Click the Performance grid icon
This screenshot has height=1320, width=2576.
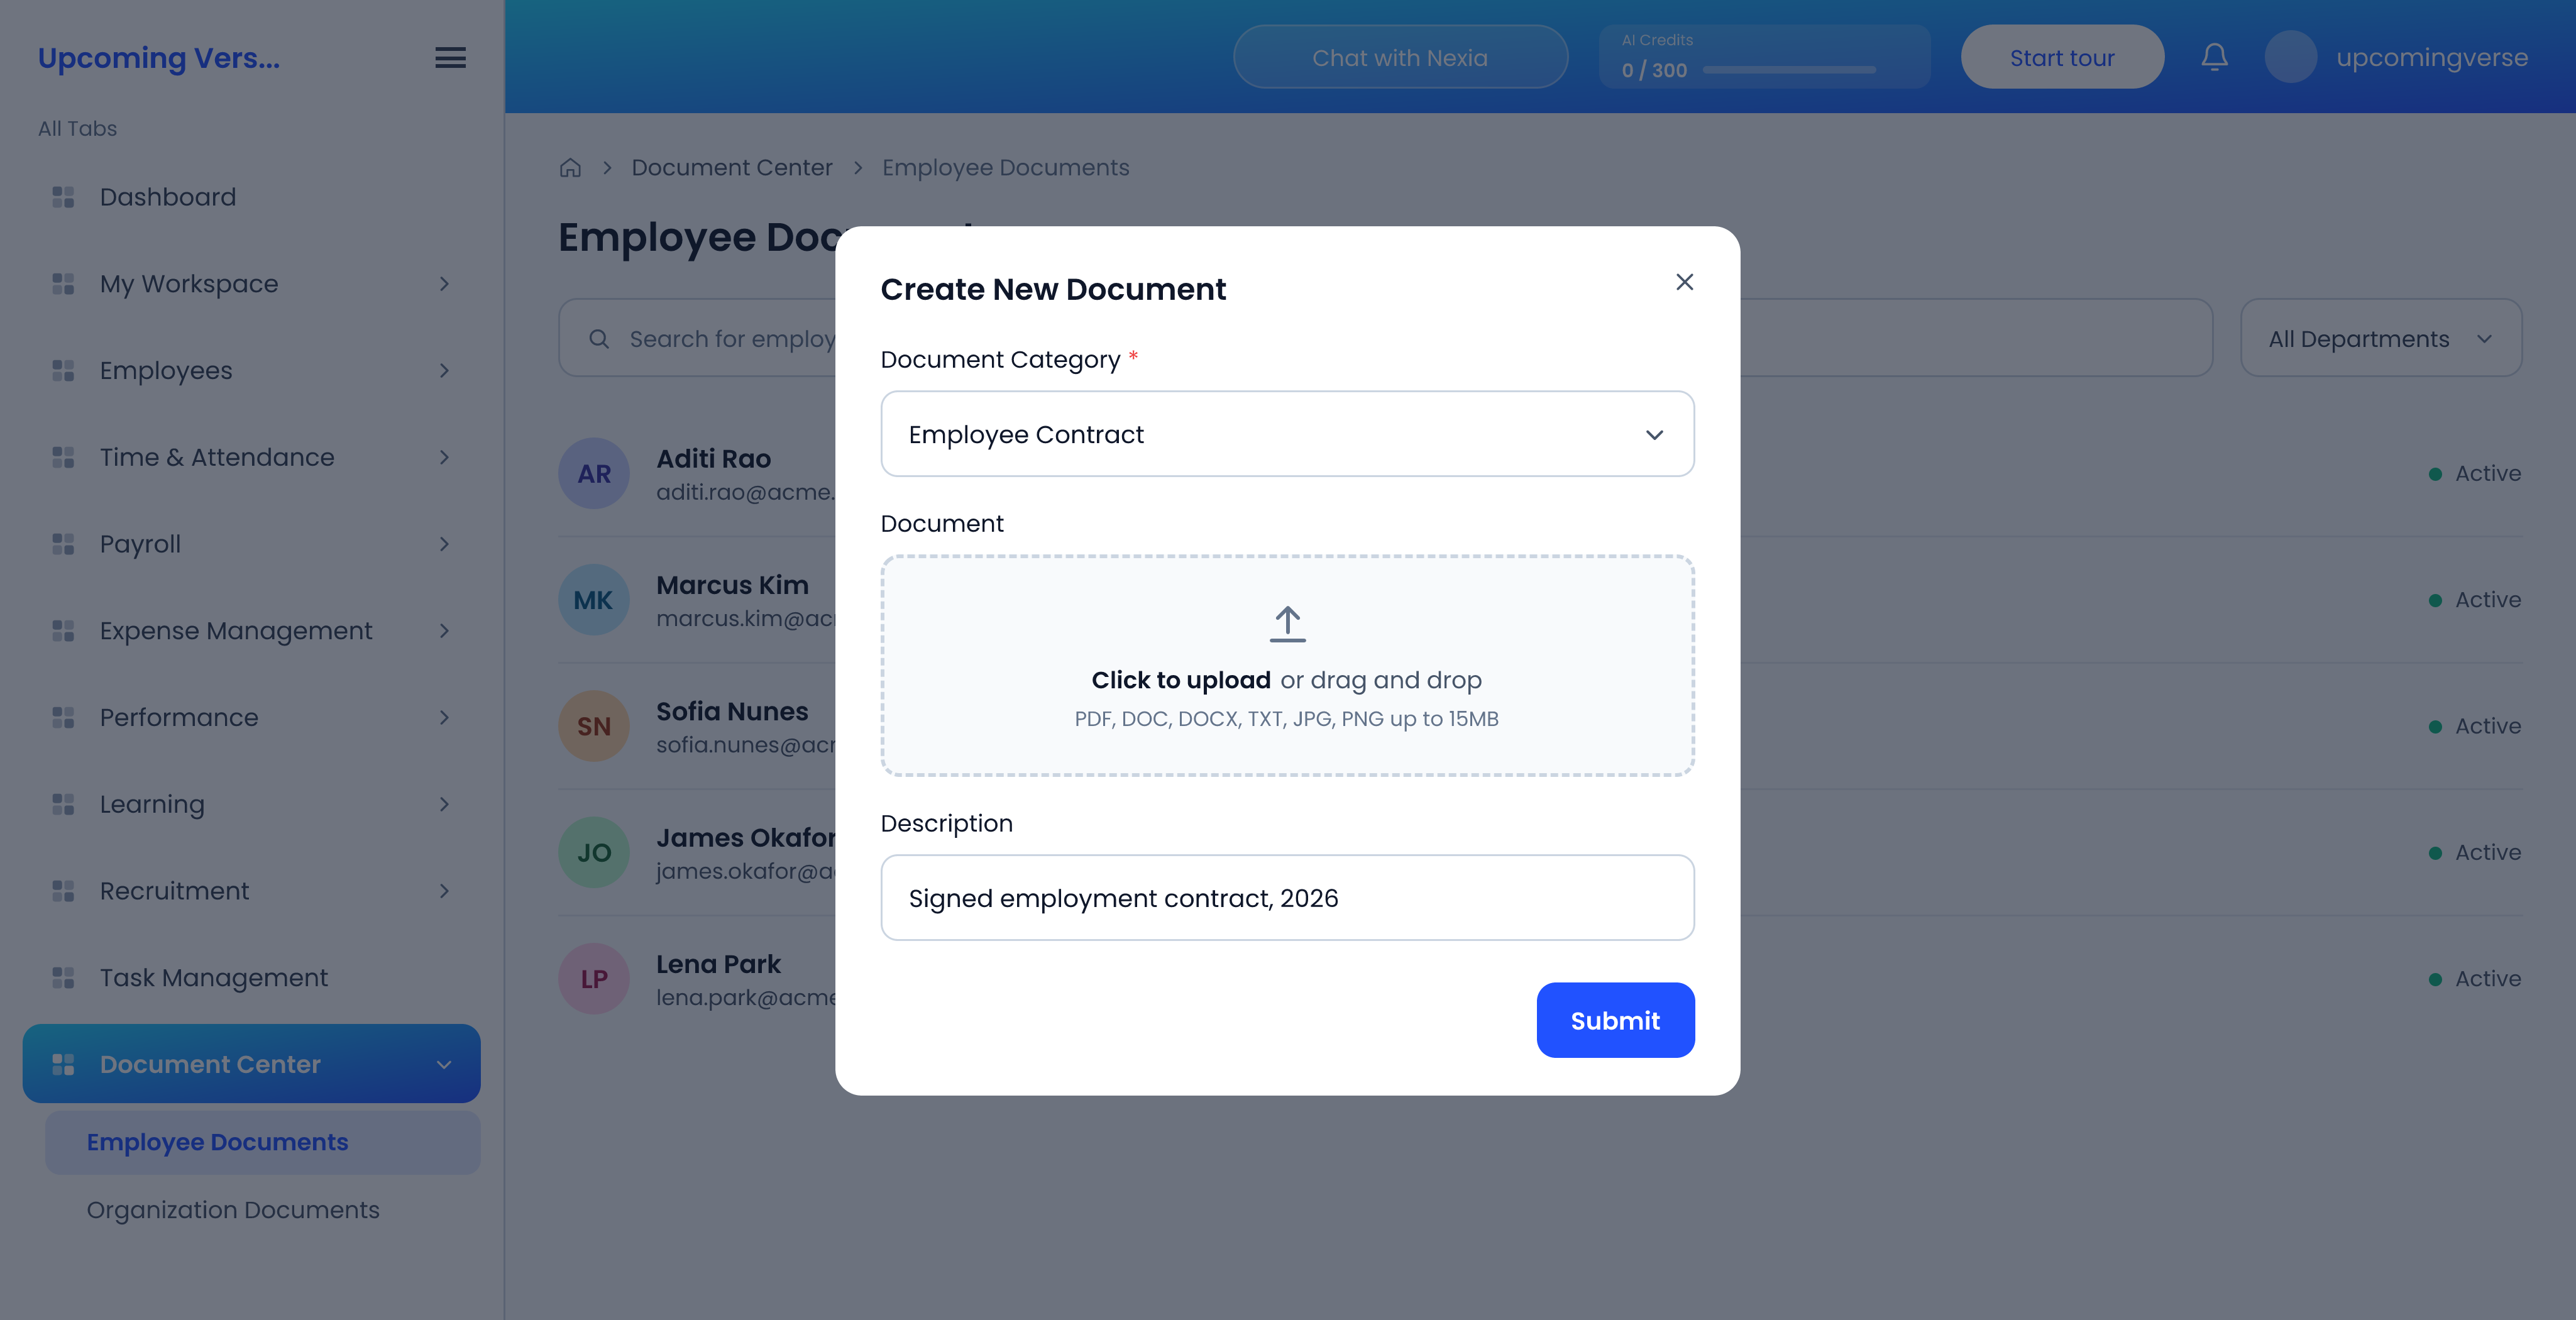63,717
